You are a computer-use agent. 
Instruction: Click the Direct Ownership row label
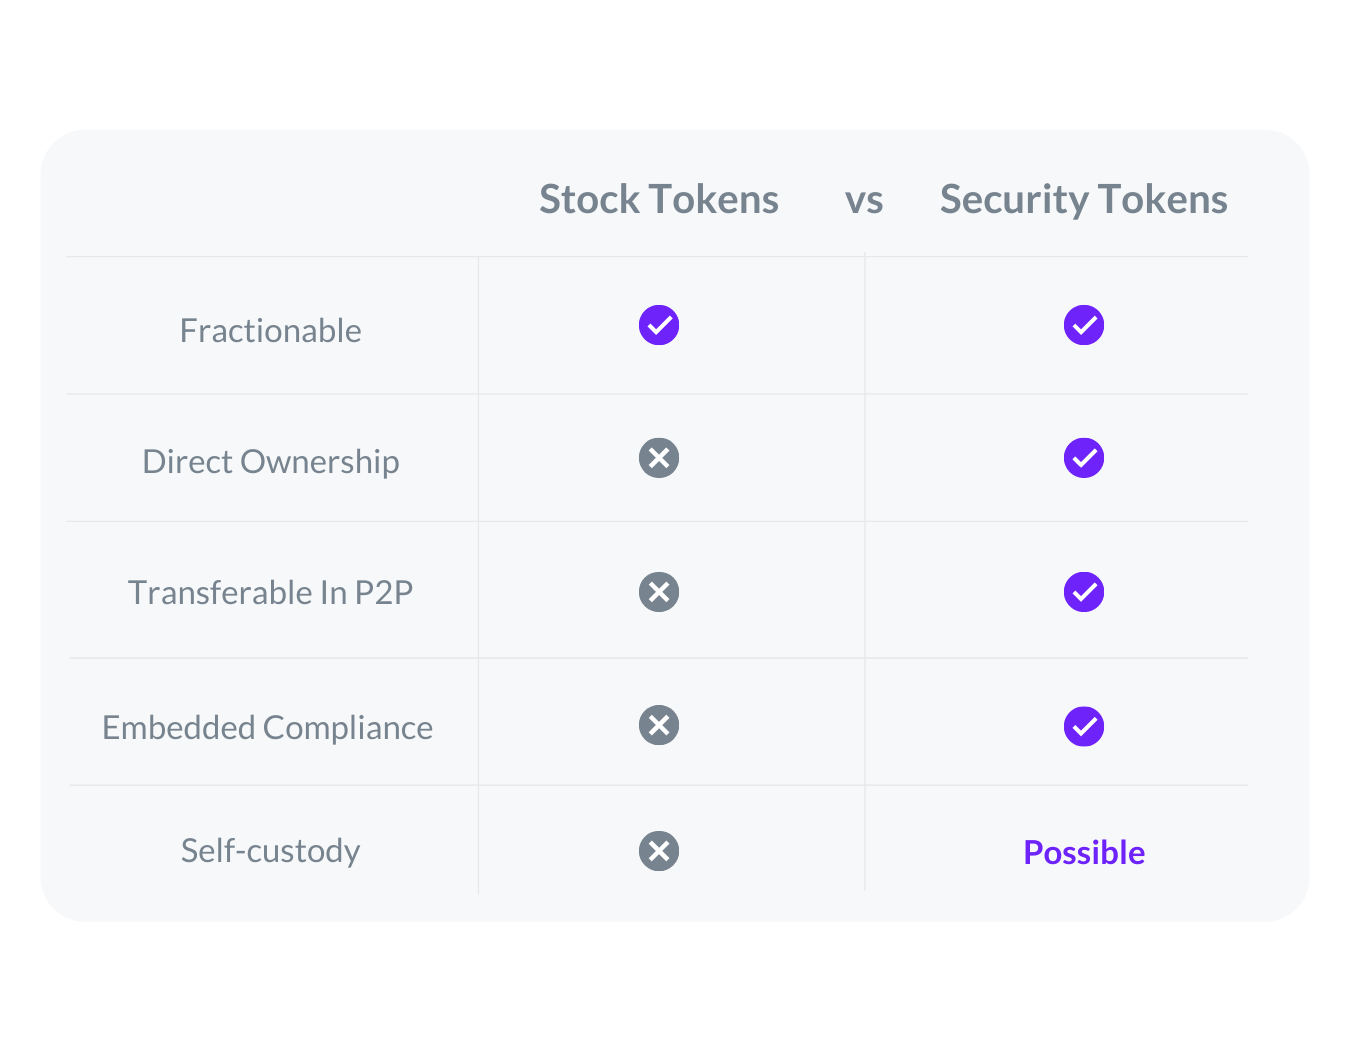[x=270, y=462]
